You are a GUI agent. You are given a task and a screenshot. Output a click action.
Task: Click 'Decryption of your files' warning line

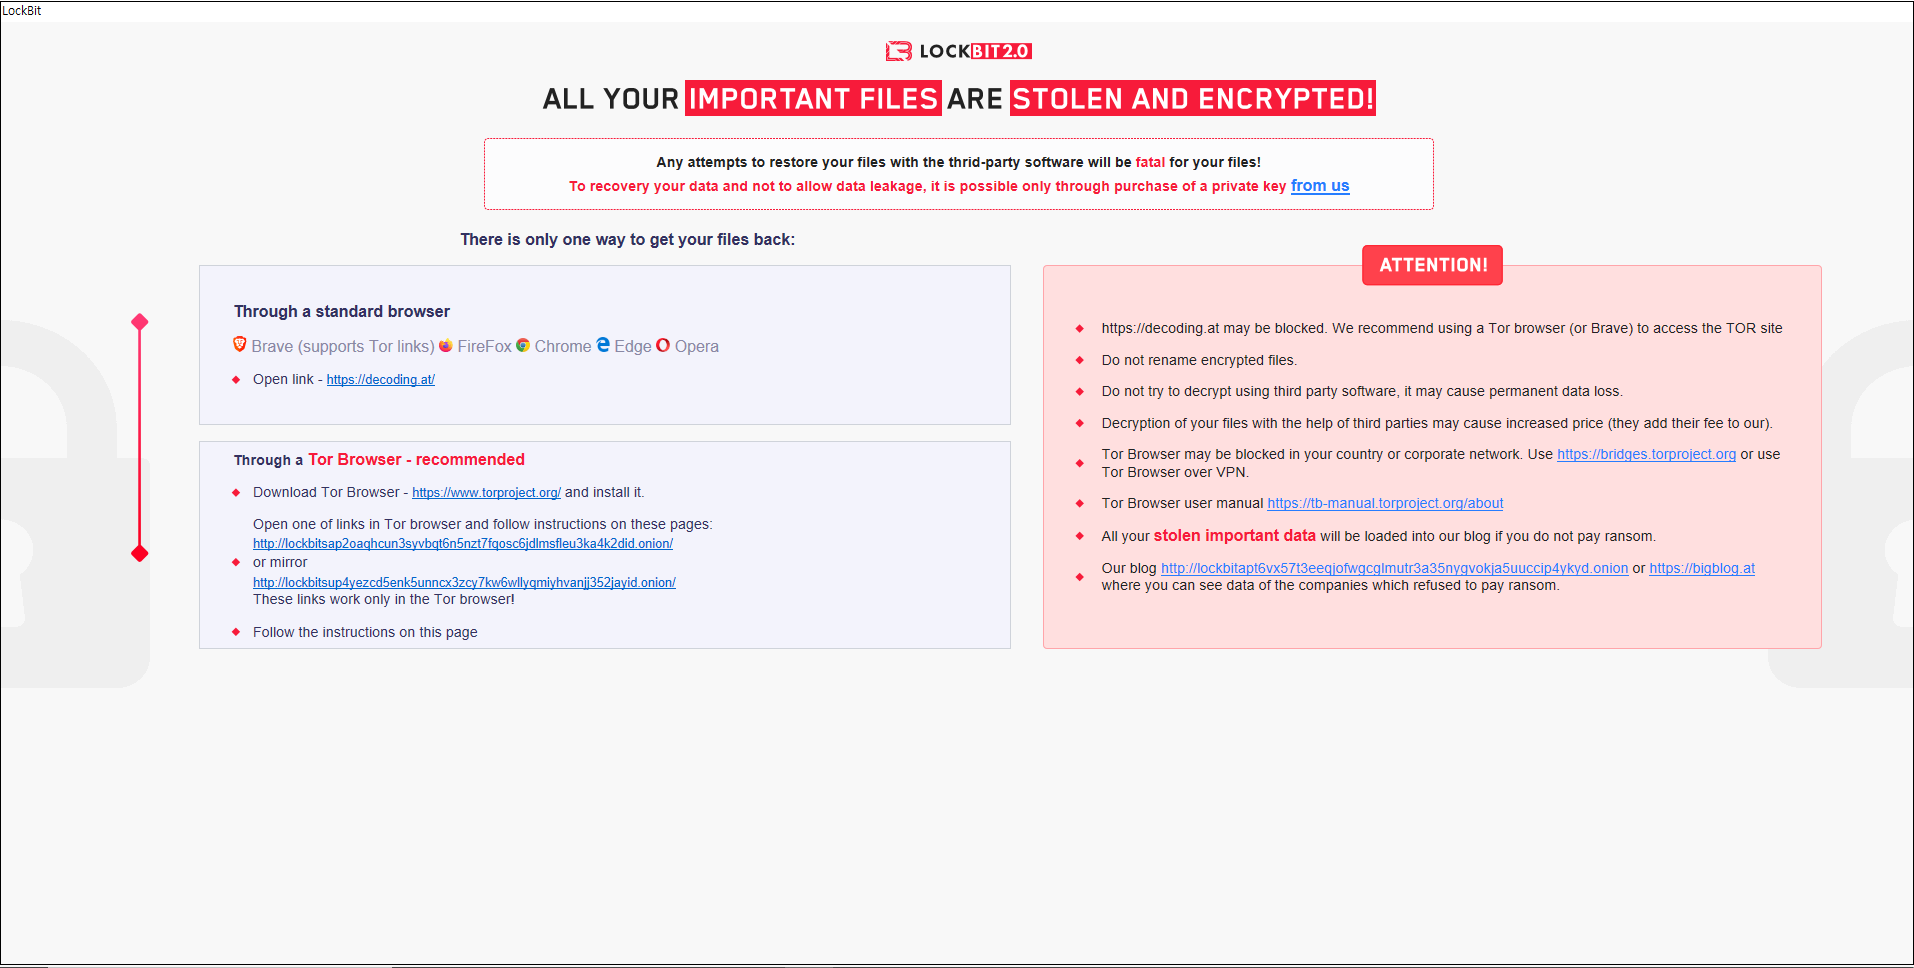(1437, 423)
